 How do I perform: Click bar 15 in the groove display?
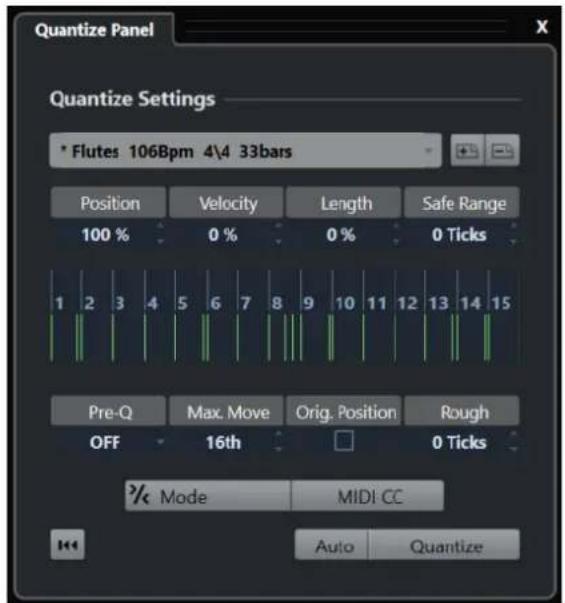[501, 303]
